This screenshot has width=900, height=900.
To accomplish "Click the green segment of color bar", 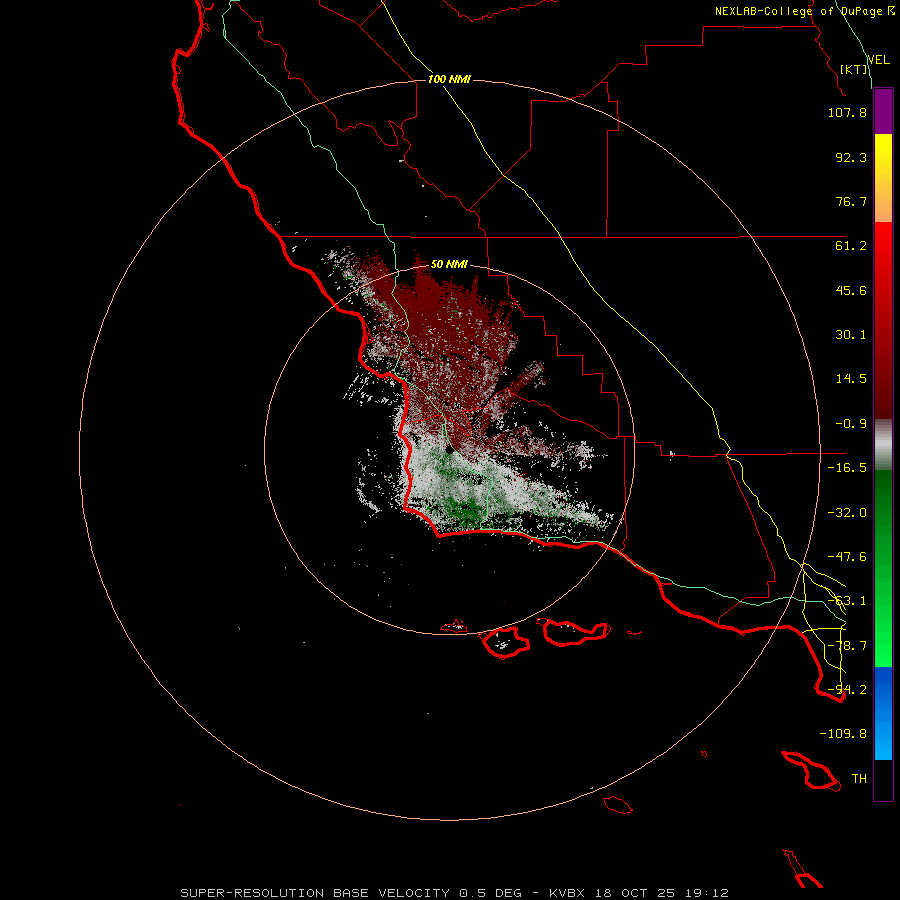I will 883,568.
